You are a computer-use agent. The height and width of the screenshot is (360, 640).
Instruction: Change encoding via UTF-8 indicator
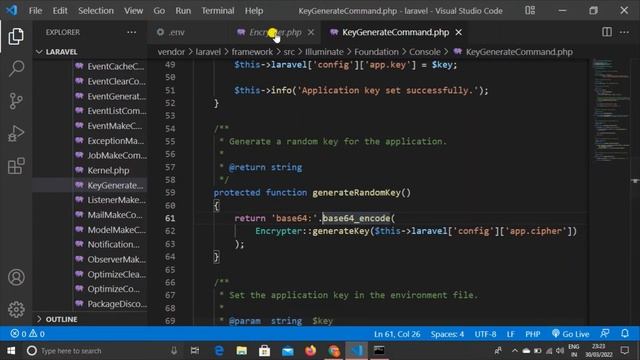tap(485, 334)
